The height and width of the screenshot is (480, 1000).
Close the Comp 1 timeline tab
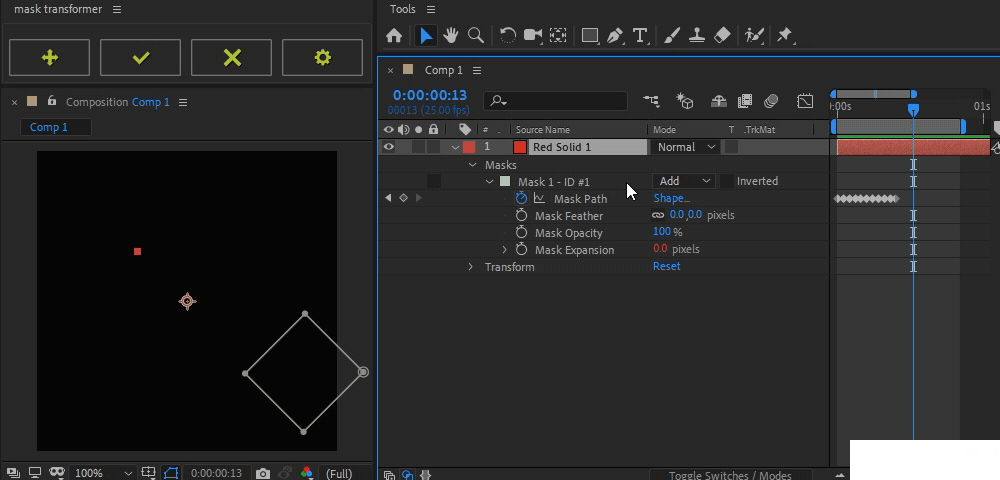click(390, 70)
